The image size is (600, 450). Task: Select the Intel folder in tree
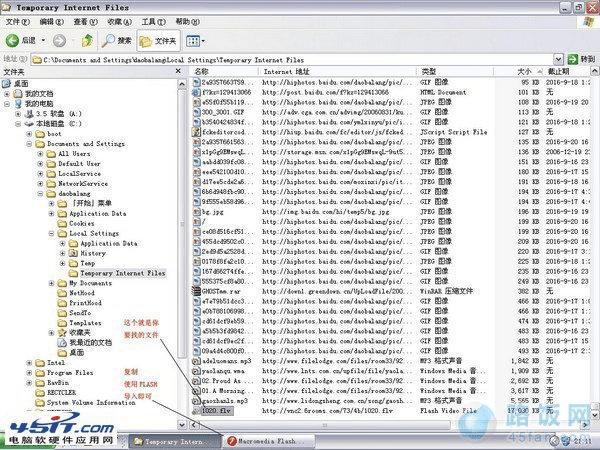pos(56,363)
